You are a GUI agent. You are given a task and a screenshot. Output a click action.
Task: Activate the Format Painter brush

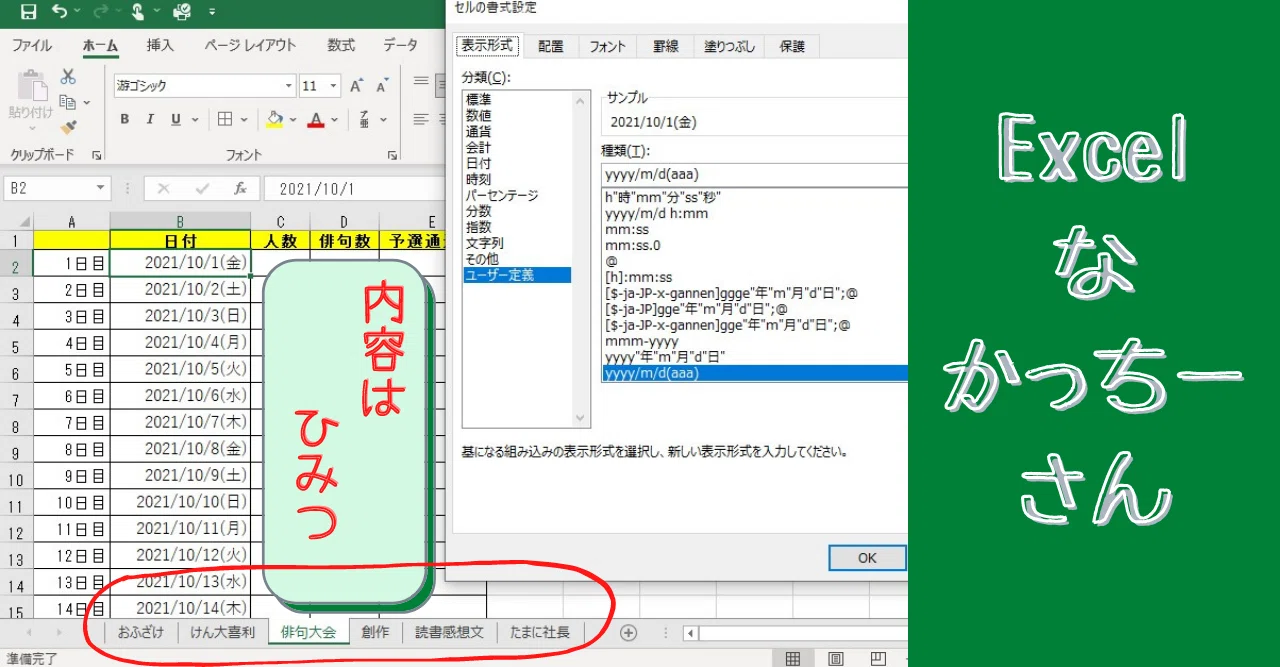tap(68, 127)
